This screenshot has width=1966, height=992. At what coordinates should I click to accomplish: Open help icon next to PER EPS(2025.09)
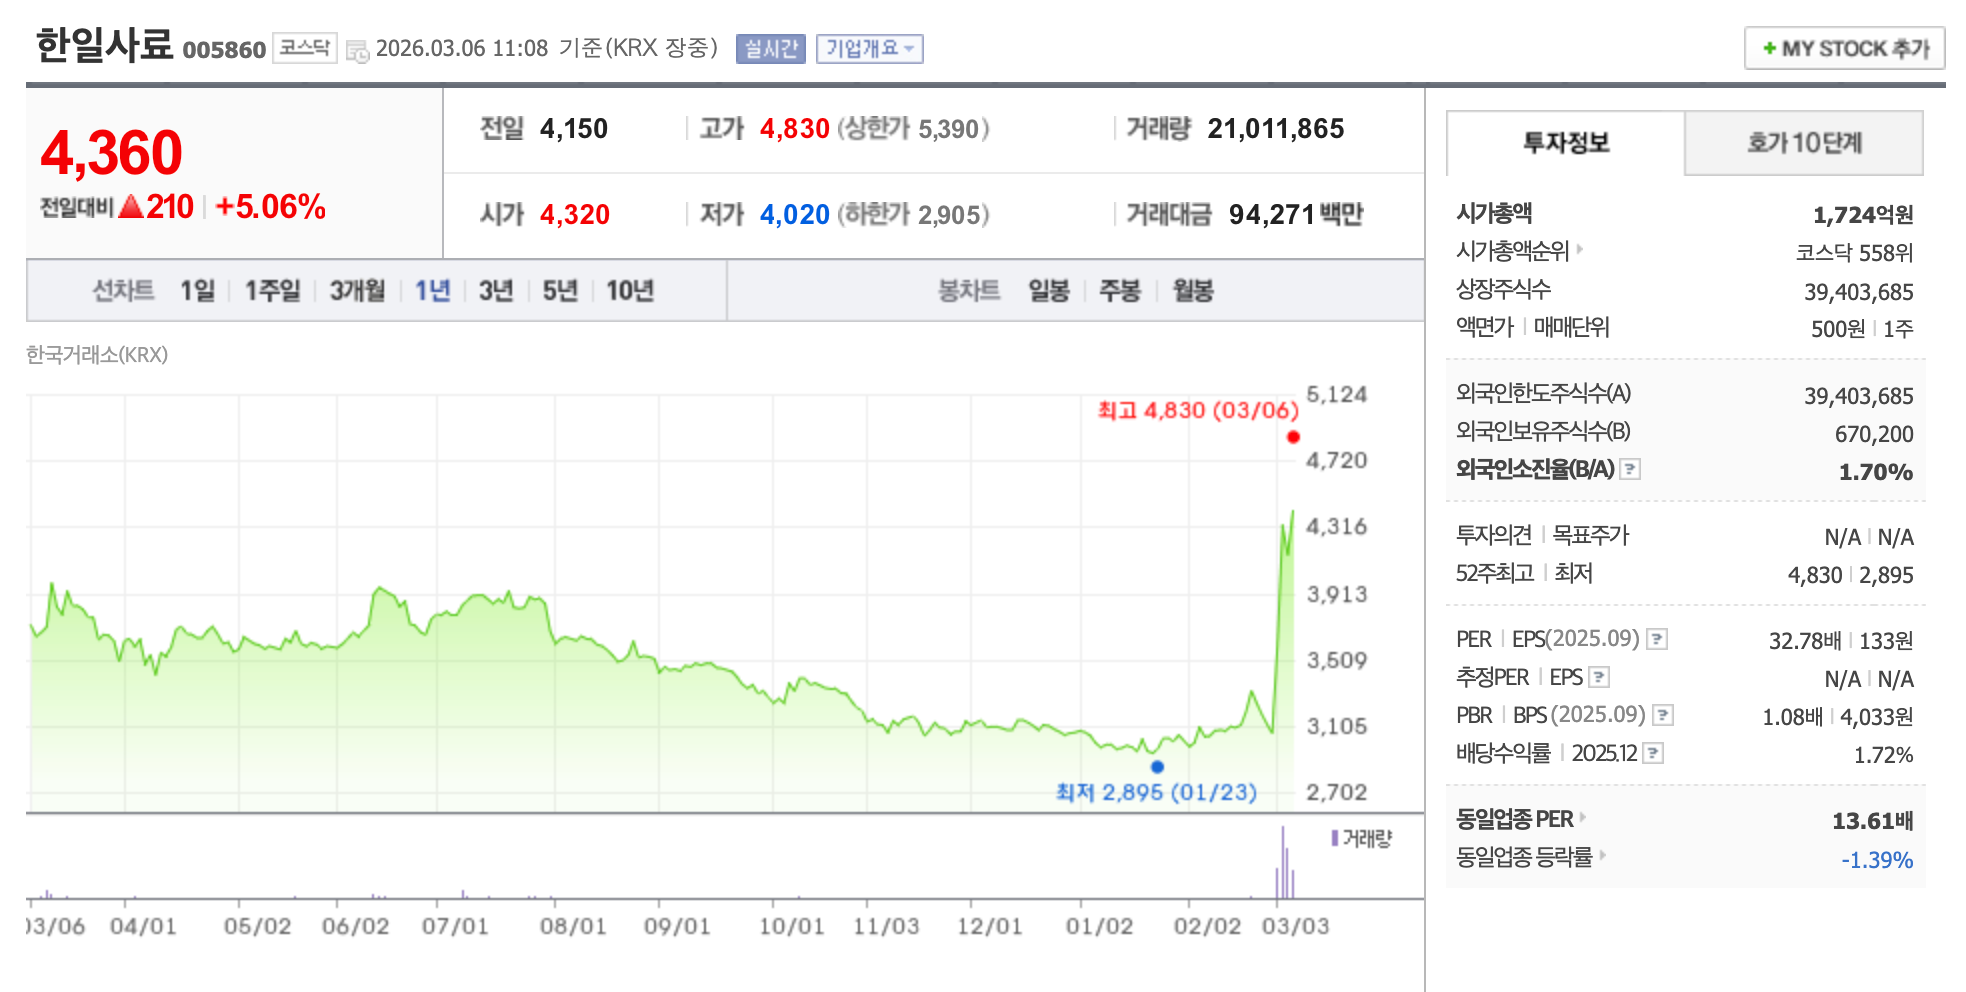[x=1657, y=639]
